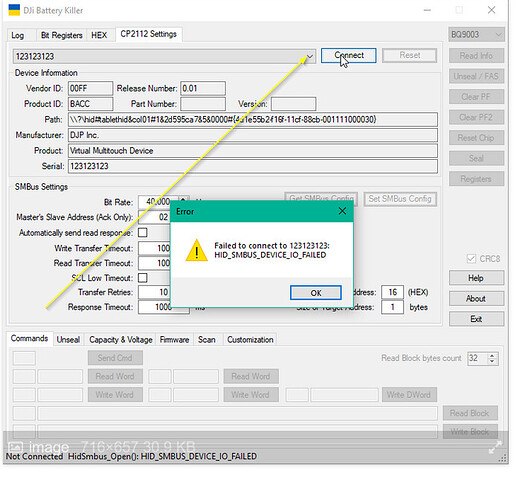Image resolution: width=522 pixels, height=500 pixels.
Task: Click the Reset Chip button
Action: (x=476, y=138)
